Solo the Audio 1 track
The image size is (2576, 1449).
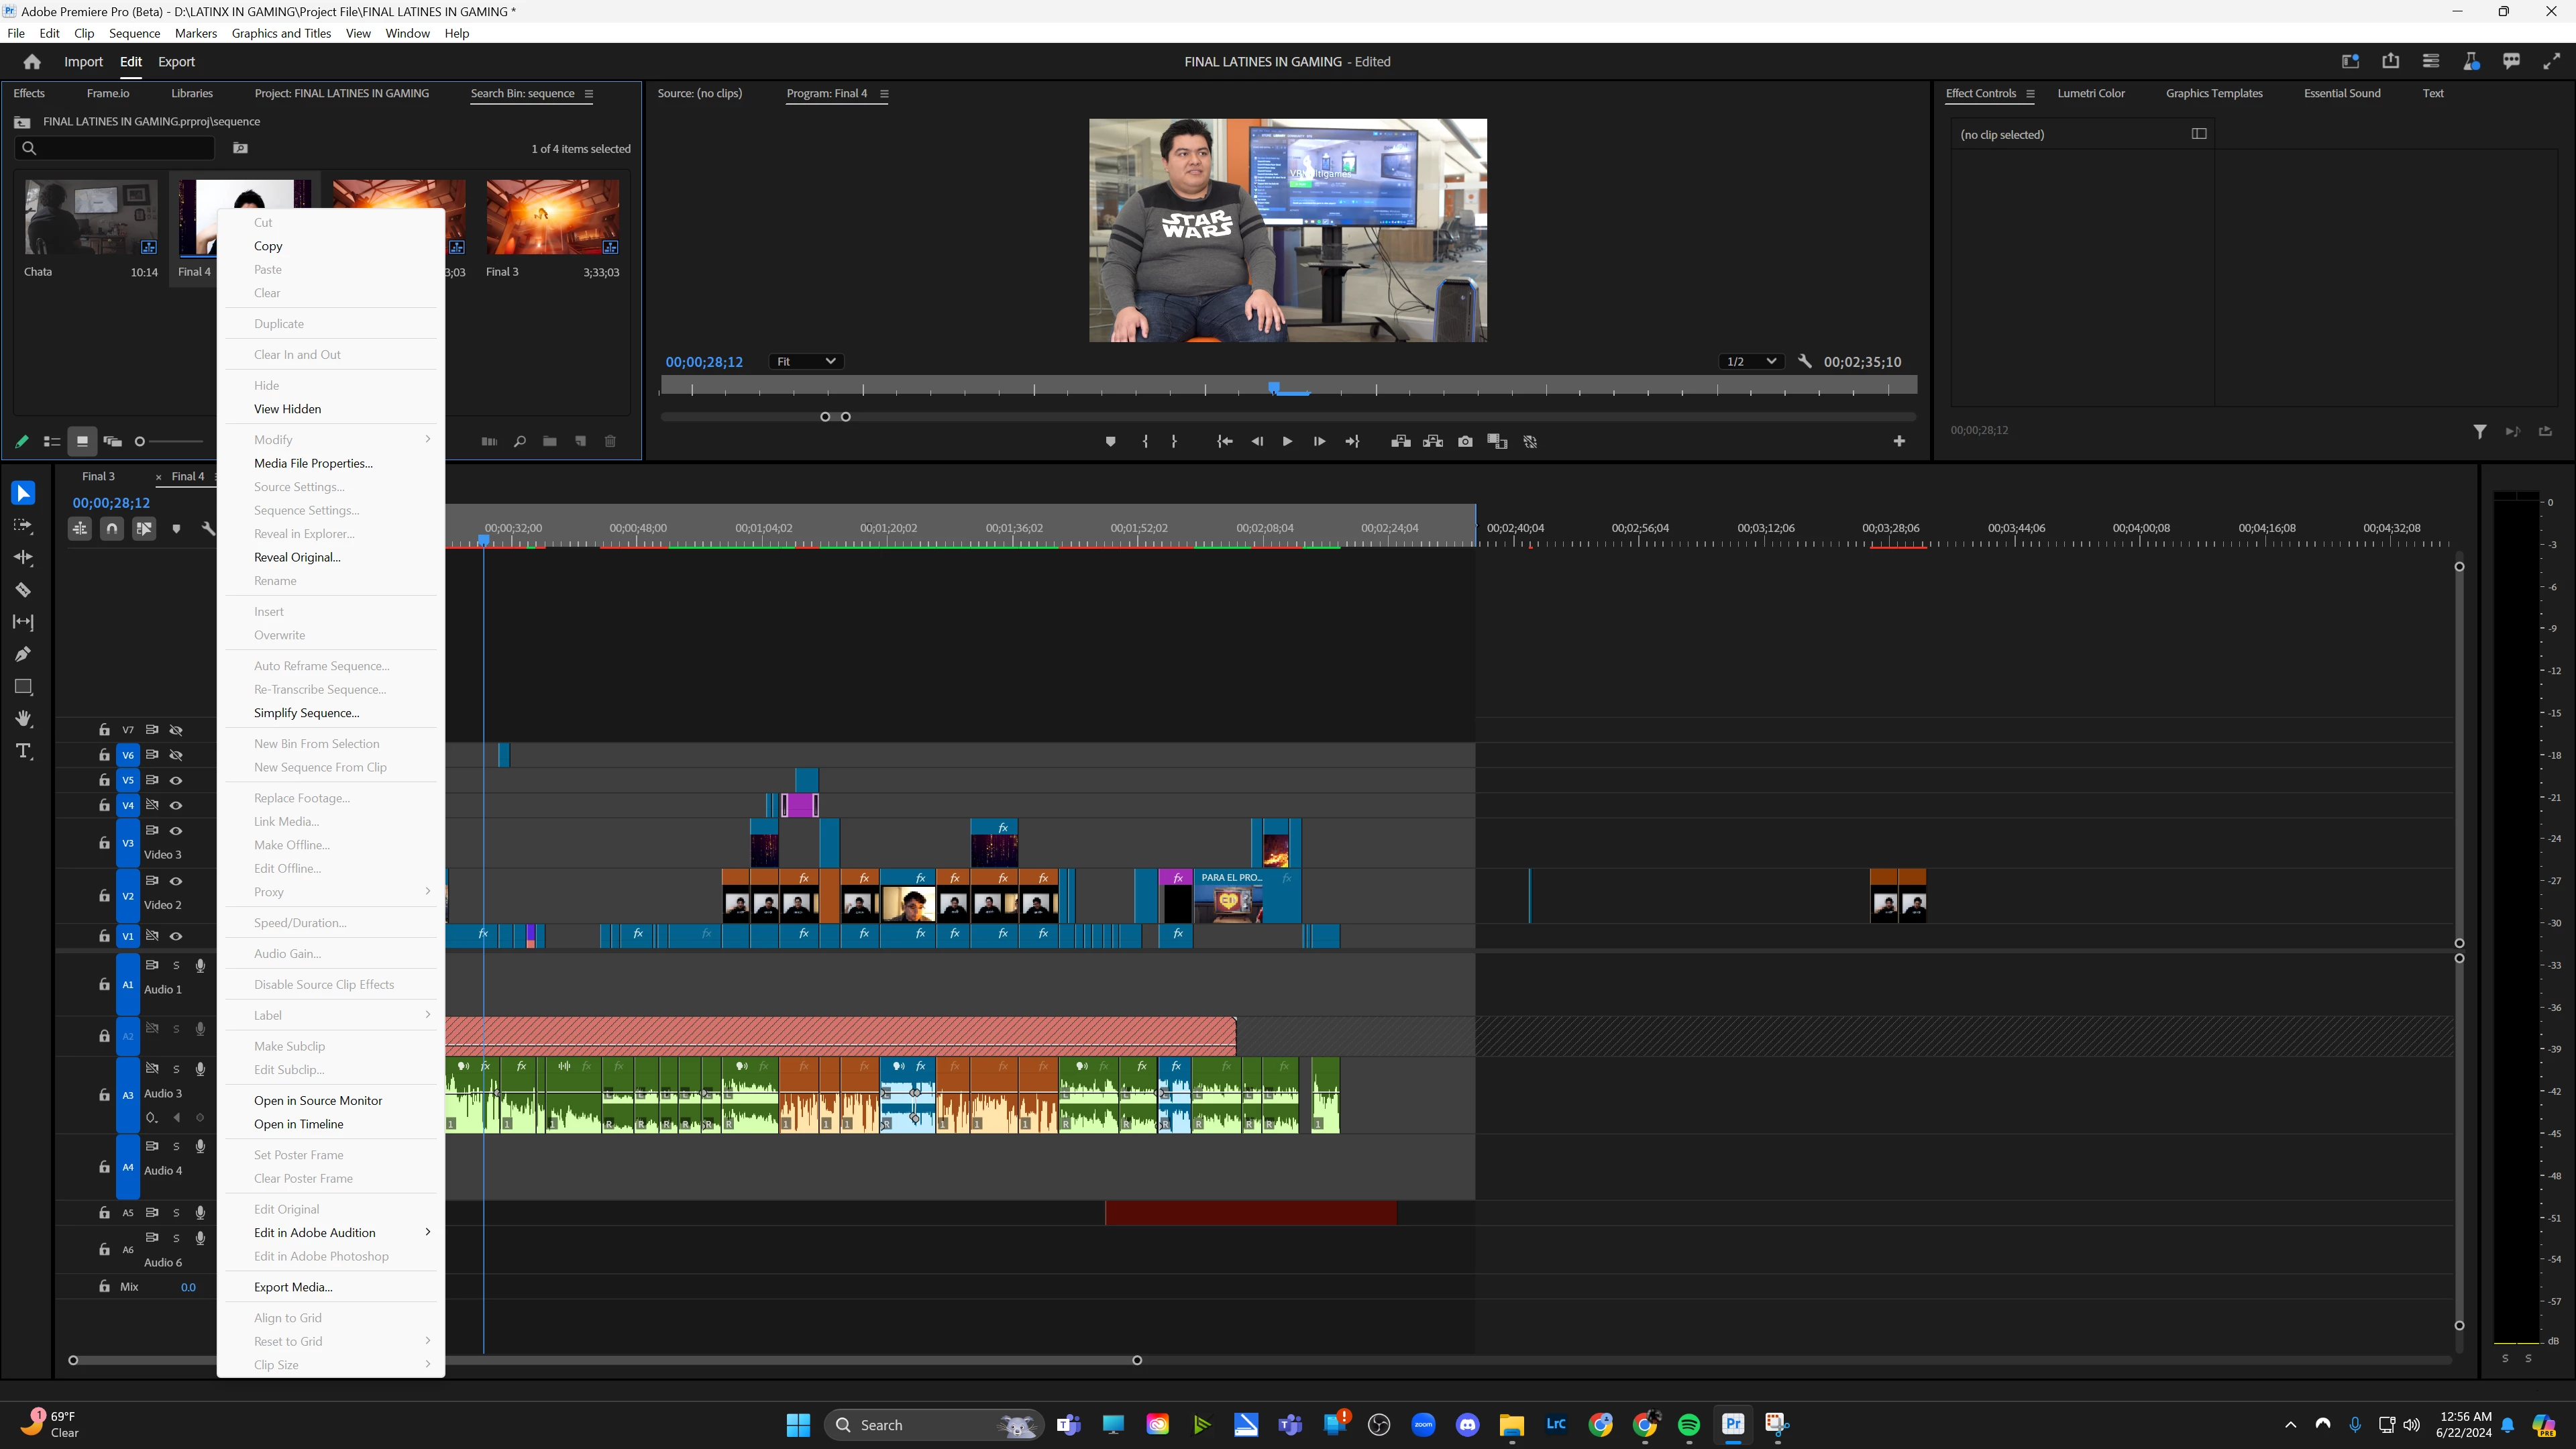point(176,965)
